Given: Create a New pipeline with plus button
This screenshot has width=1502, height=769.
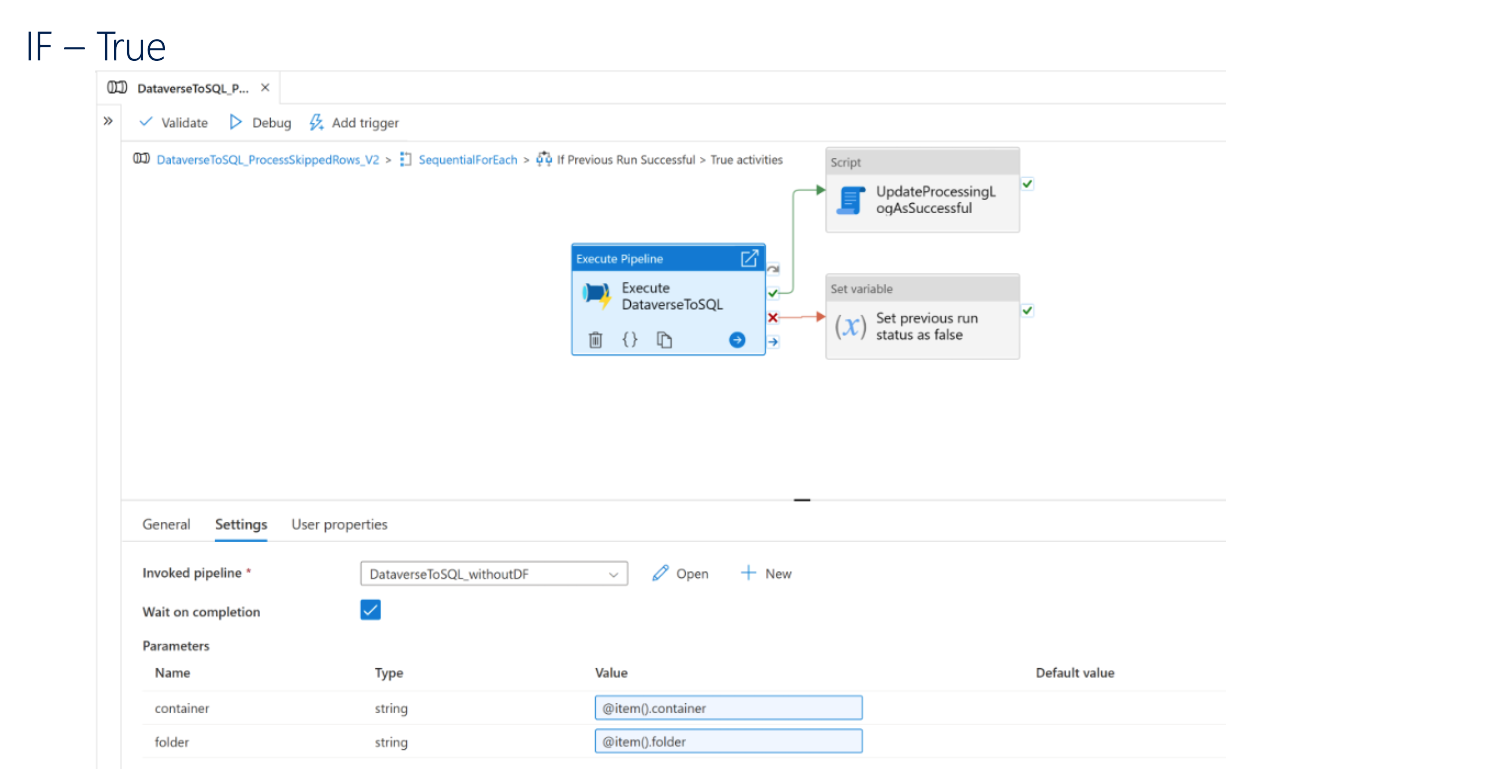Looking at the screenshot, I should click(766, 574).
